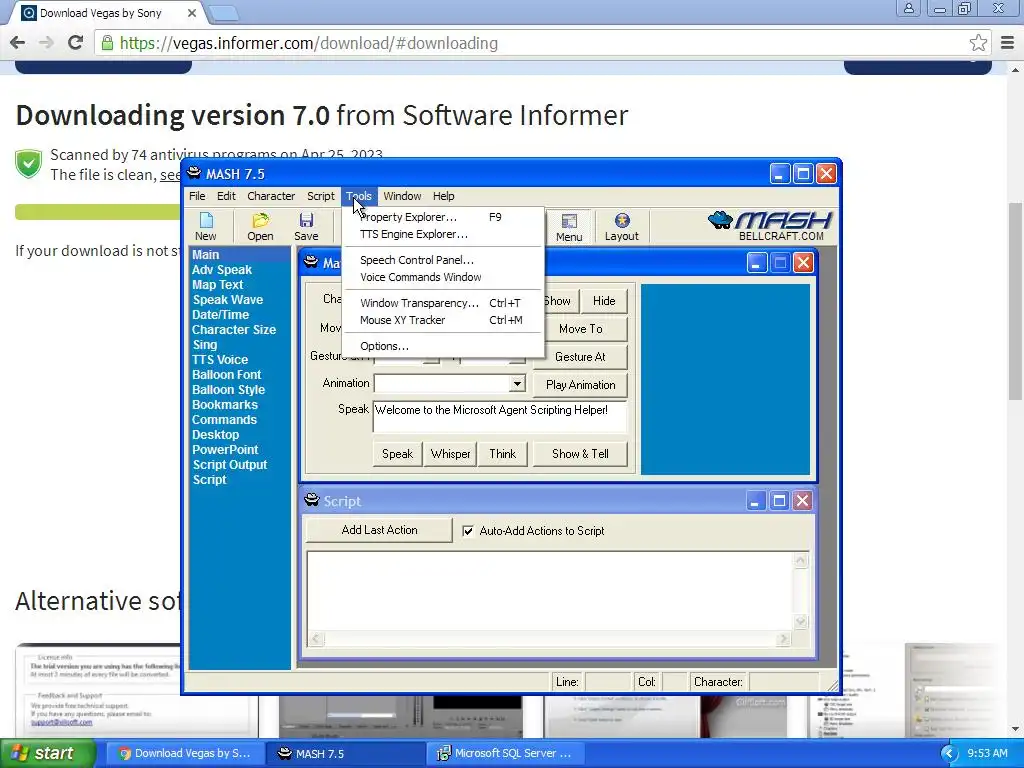Expand the Animation dropdown list

(x=517, y=383)
